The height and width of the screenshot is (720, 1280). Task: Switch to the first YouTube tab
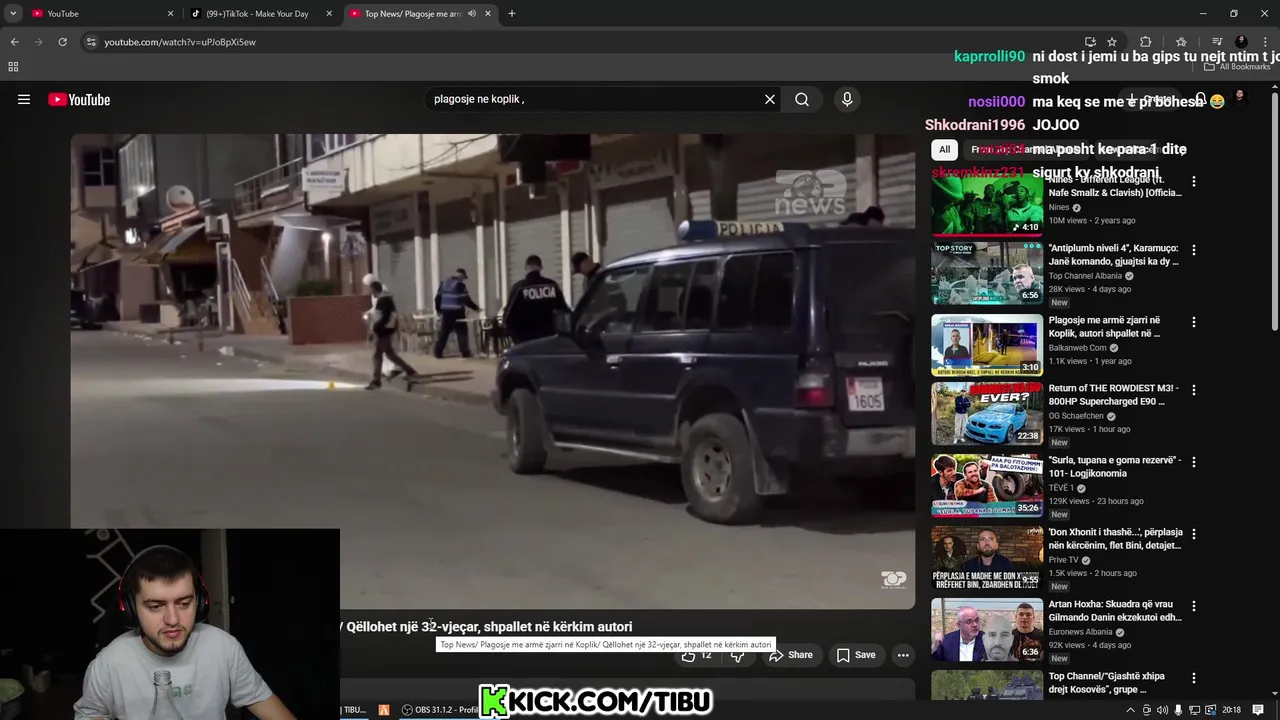click(100, 13)
